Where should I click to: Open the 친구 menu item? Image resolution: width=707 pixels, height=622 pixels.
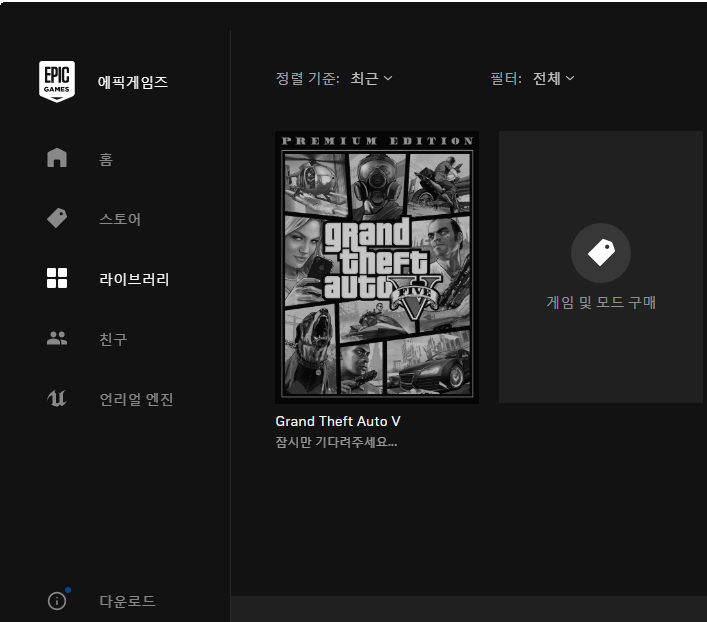(x=113, y=339)
